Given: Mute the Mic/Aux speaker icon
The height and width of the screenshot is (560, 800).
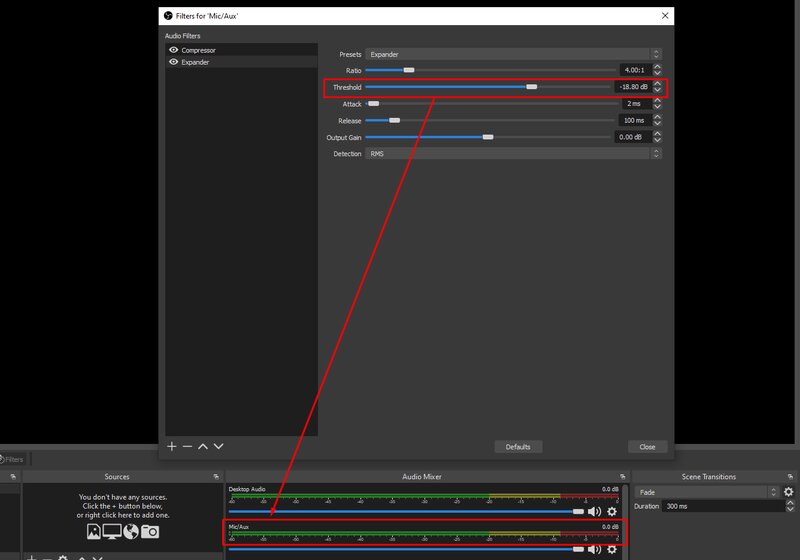Looking at the screenshot, I should point(594,549).
